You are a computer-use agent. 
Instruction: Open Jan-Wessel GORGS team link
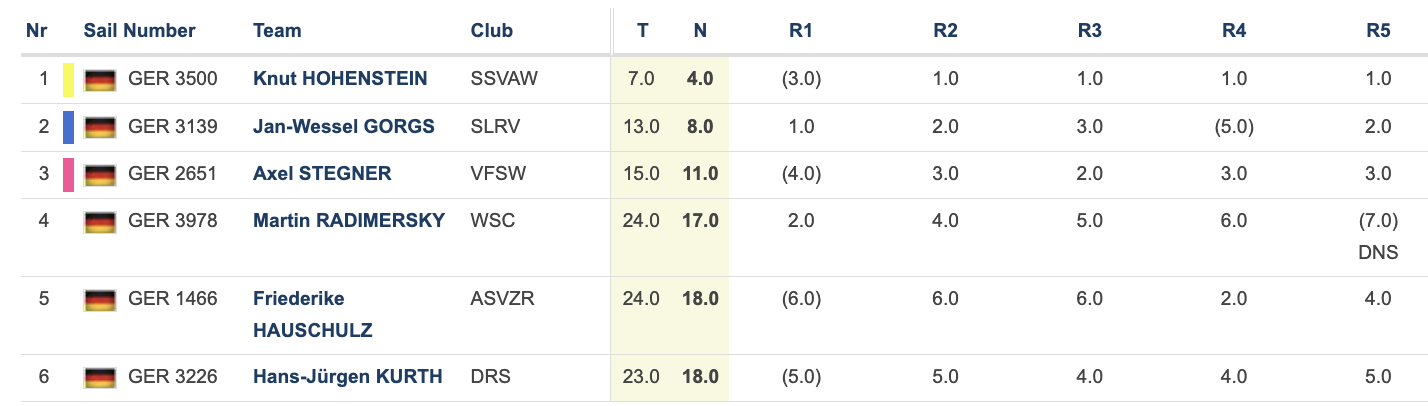point(344,127)
